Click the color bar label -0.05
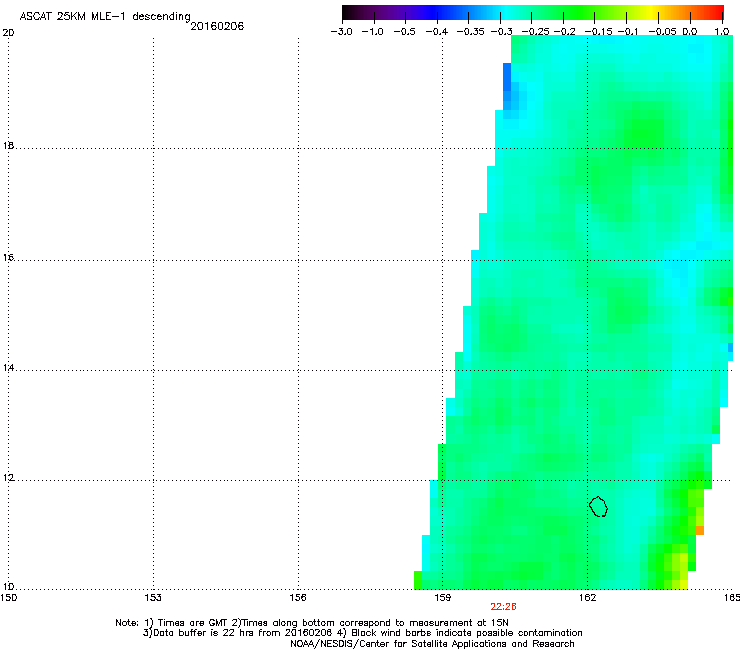740x650 pixels. 662,32
